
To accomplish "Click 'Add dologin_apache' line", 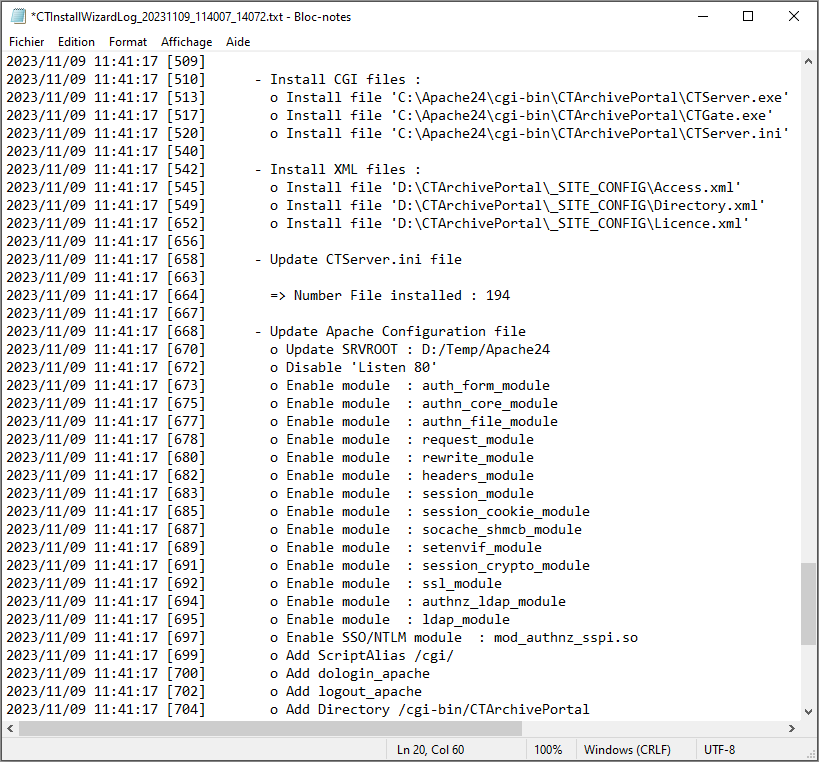I will 350,674.
